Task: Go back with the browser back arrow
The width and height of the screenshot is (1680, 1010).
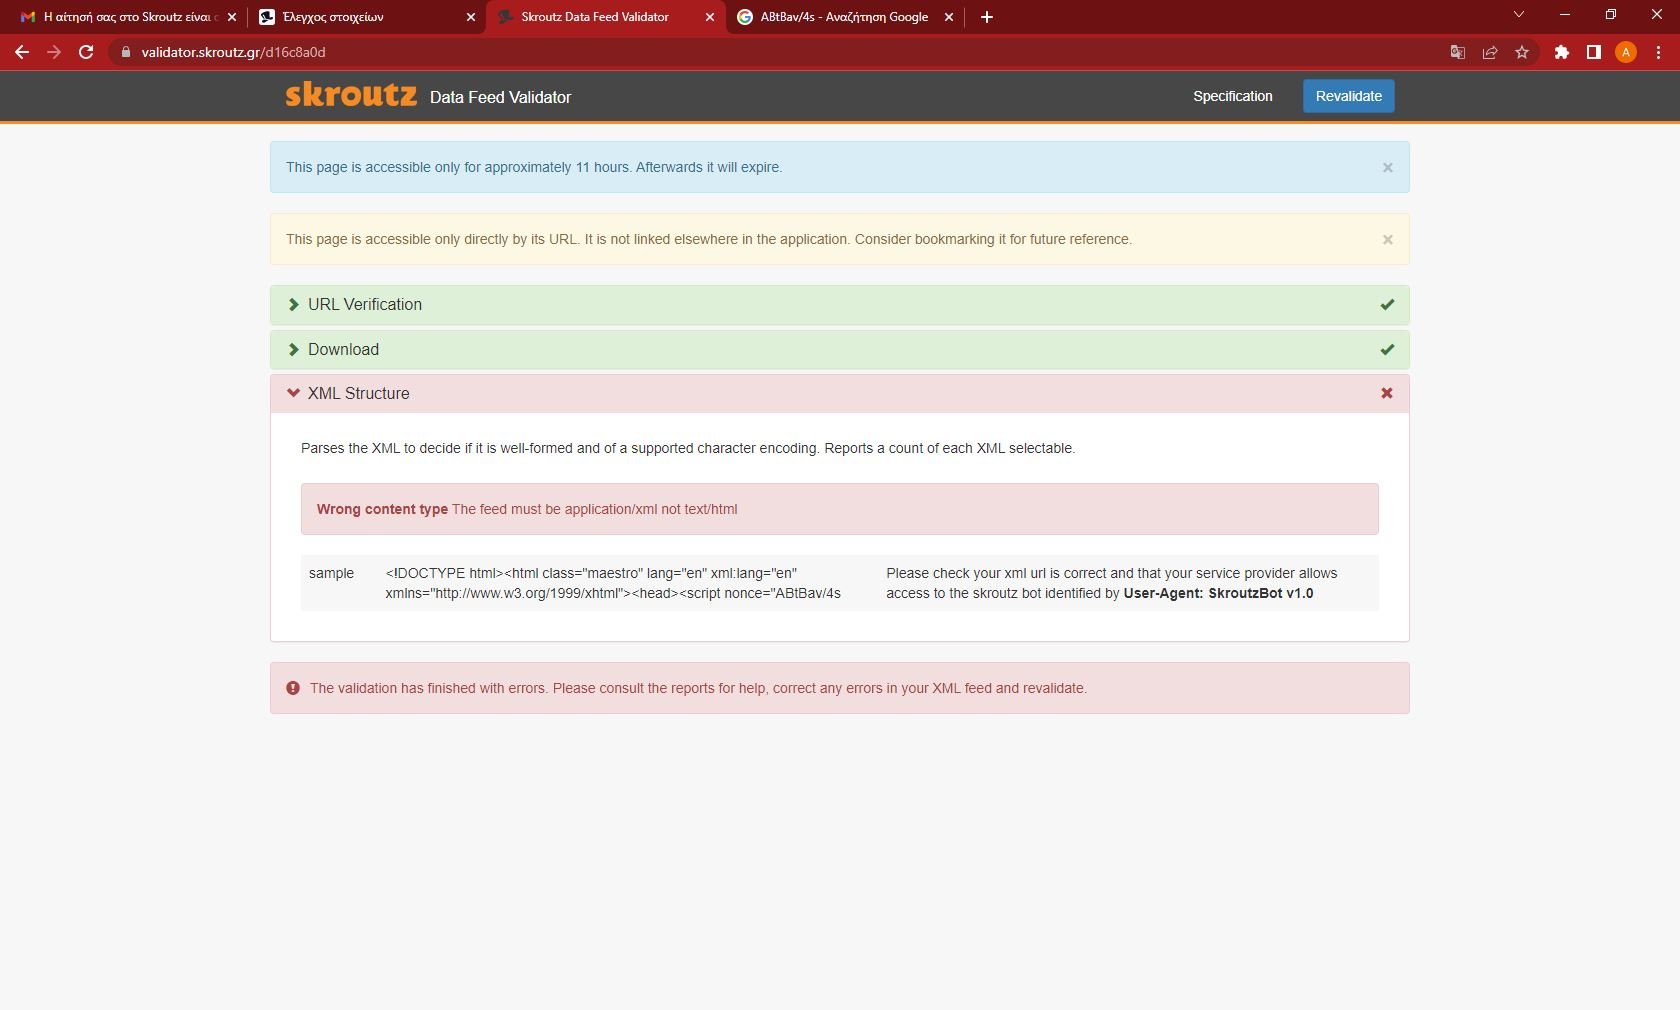Action: (22, 52)
